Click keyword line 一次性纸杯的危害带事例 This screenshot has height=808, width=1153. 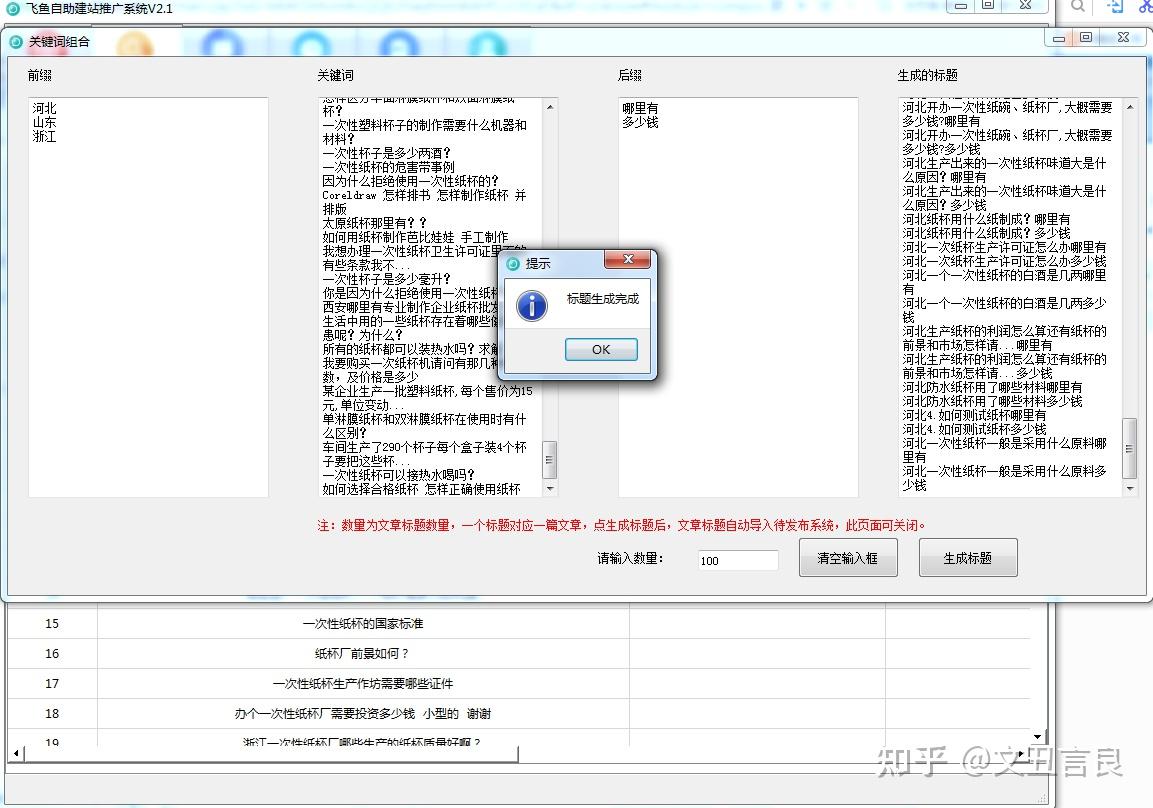coord(388,167)
